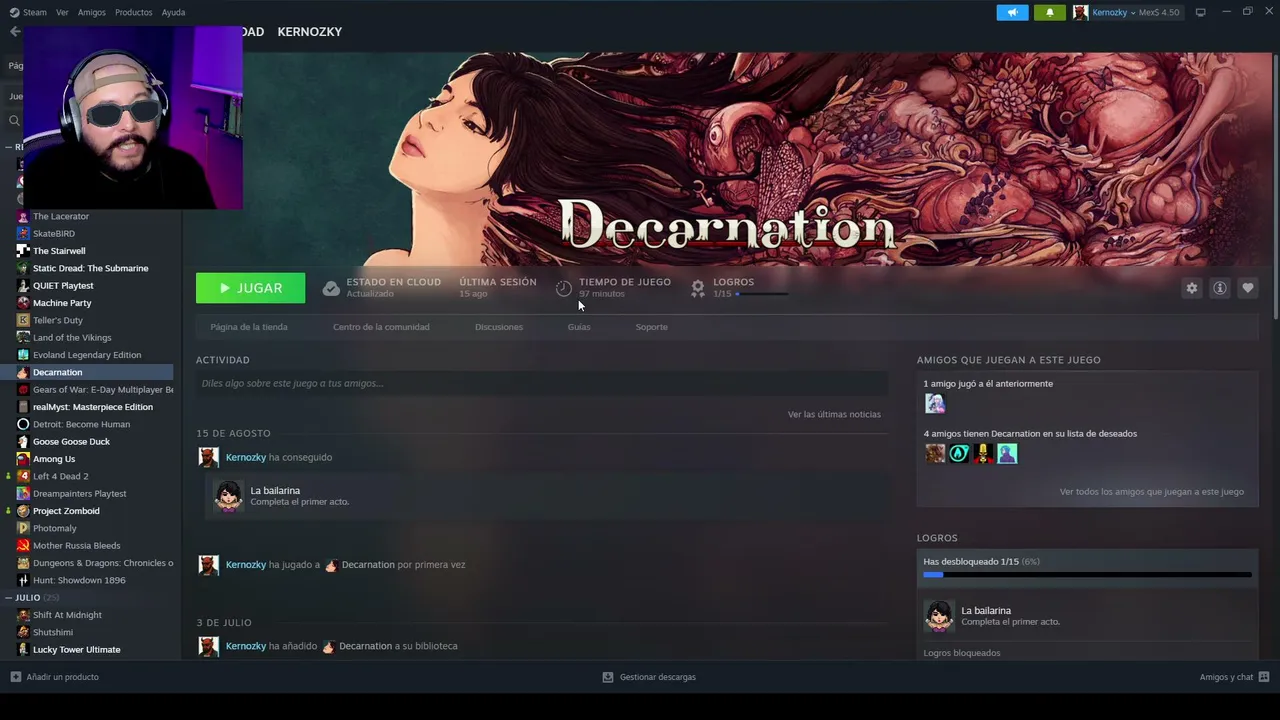Viewport: 1280px width, 720px height.
Task: Click the Tiempo de Juego clock icon
Action: tap(564, 288)
